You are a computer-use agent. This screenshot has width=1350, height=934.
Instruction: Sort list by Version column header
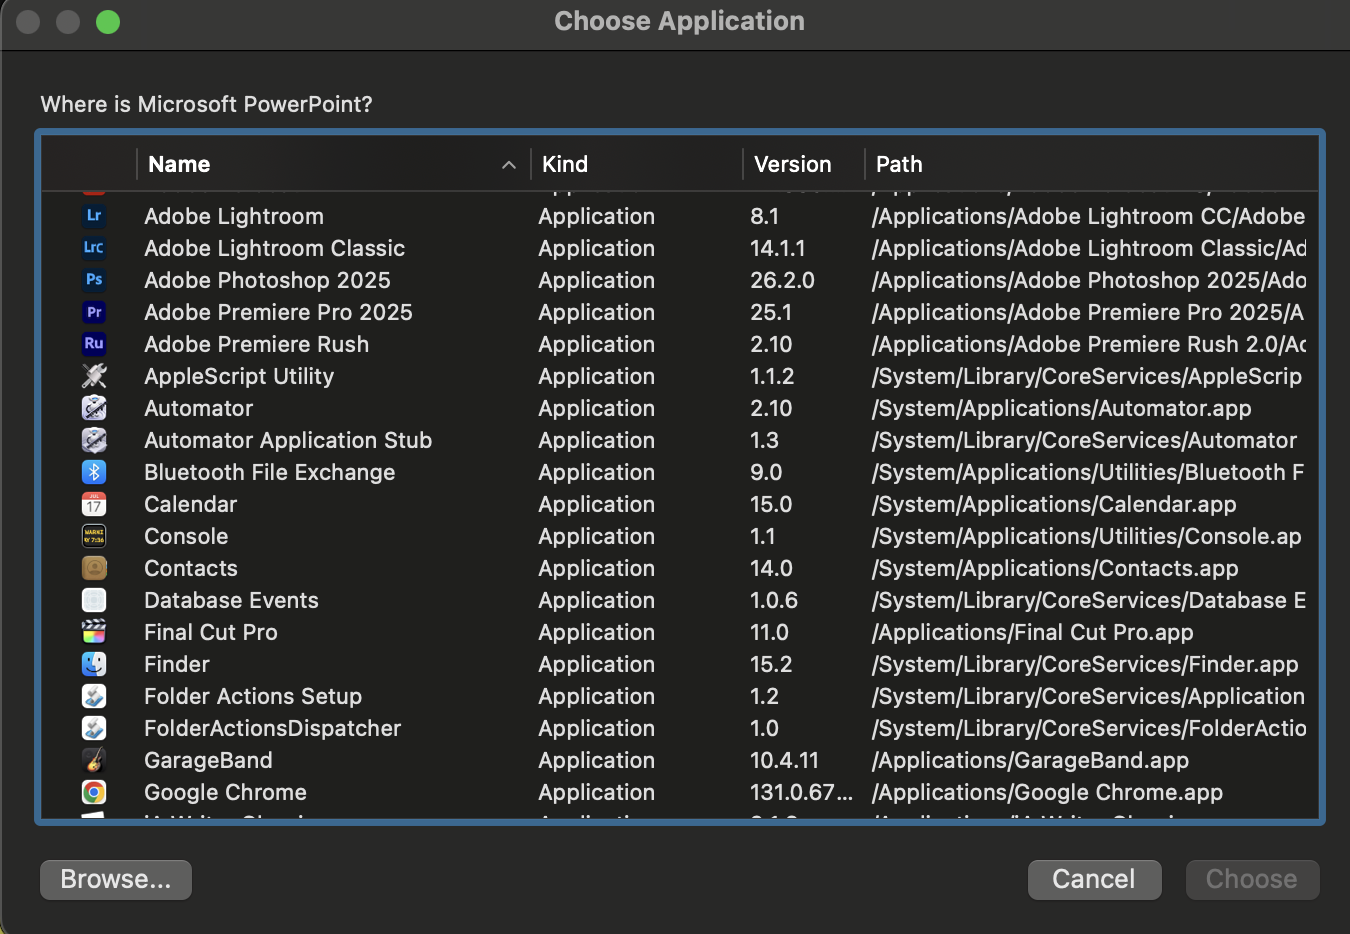click(x=792, y=165)
